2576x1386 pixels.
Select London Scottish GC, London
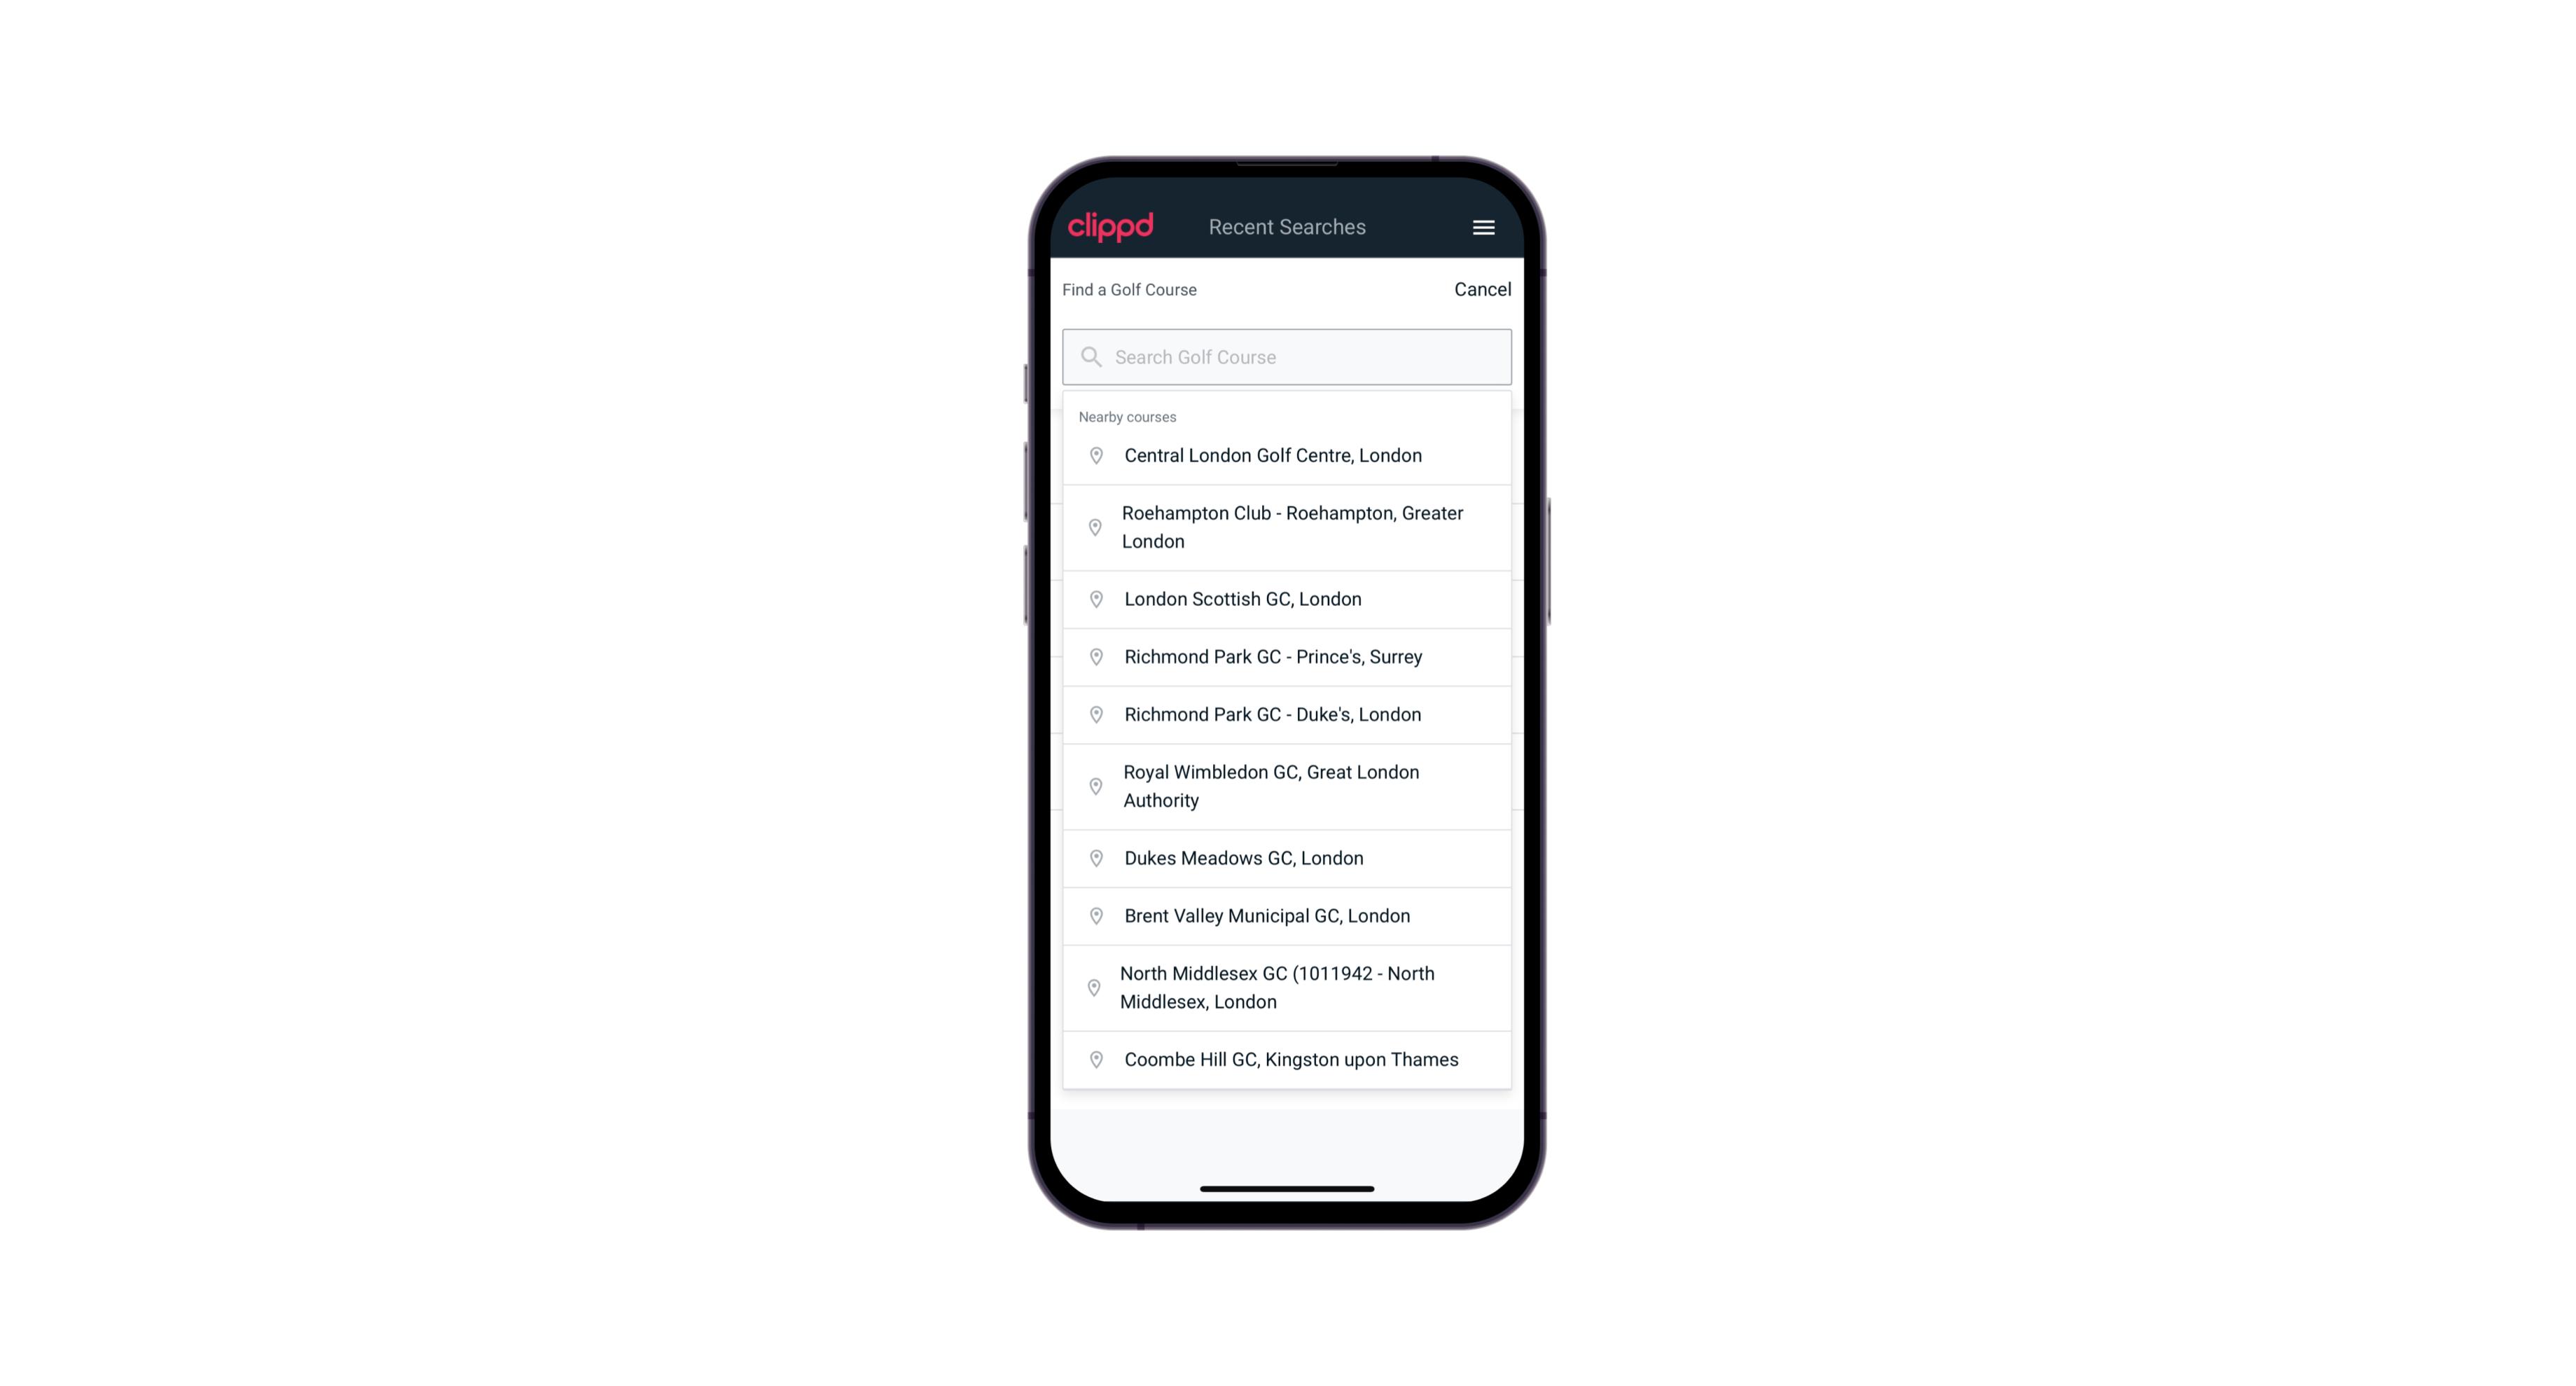coord(1287,599)
